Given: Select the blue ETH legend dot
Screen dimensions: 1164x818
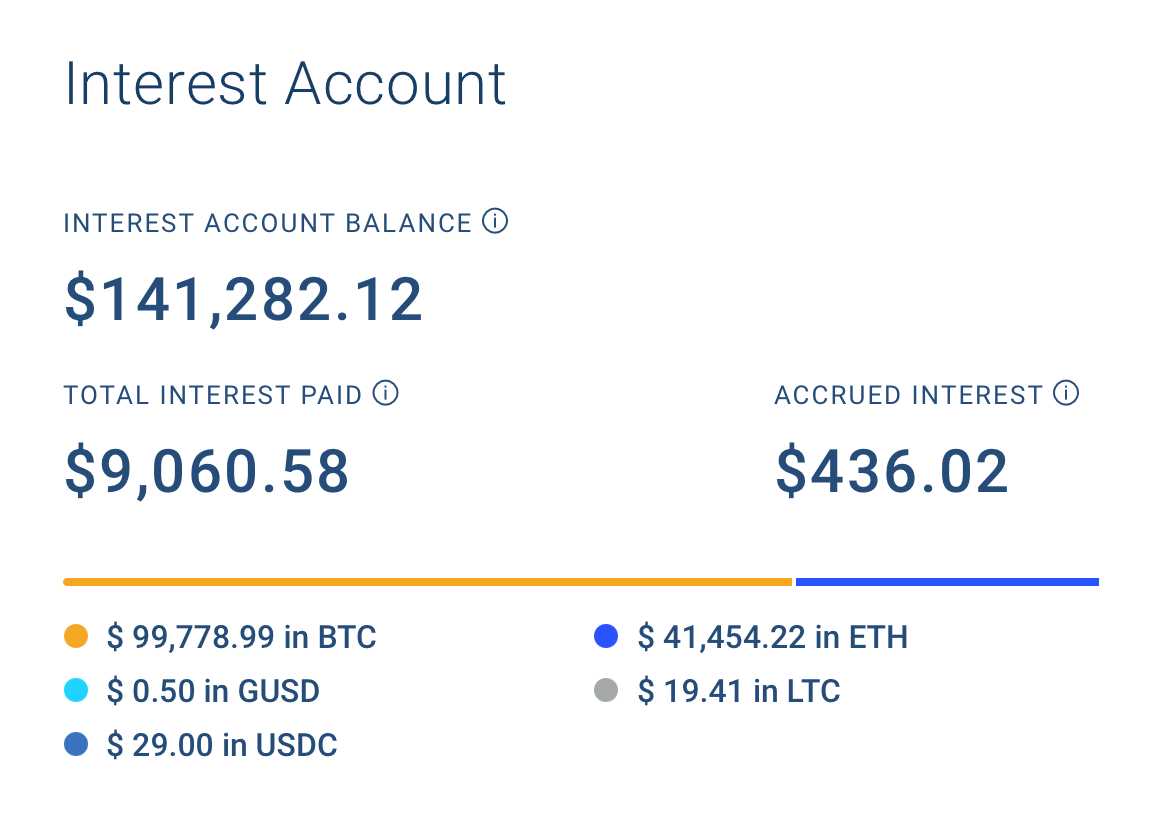Looking at the screenshot, I should click(x=606, y=636).
